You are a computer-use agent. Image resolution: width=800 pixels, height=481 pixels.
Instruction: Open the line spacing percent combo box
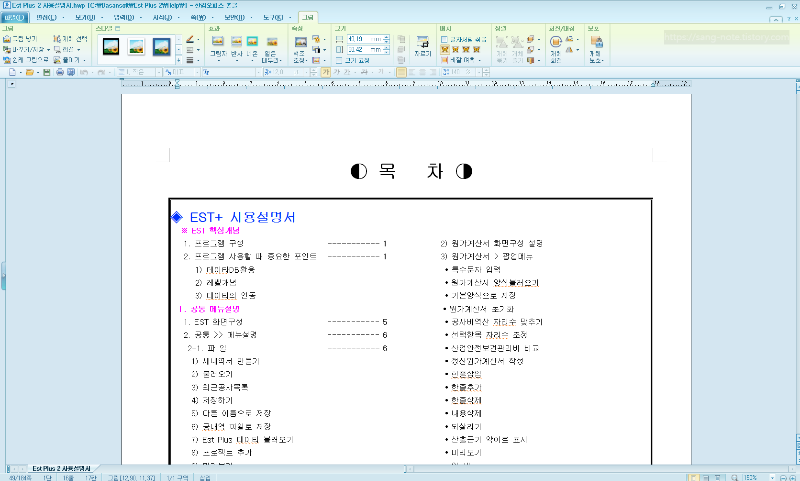pos(462,72)
